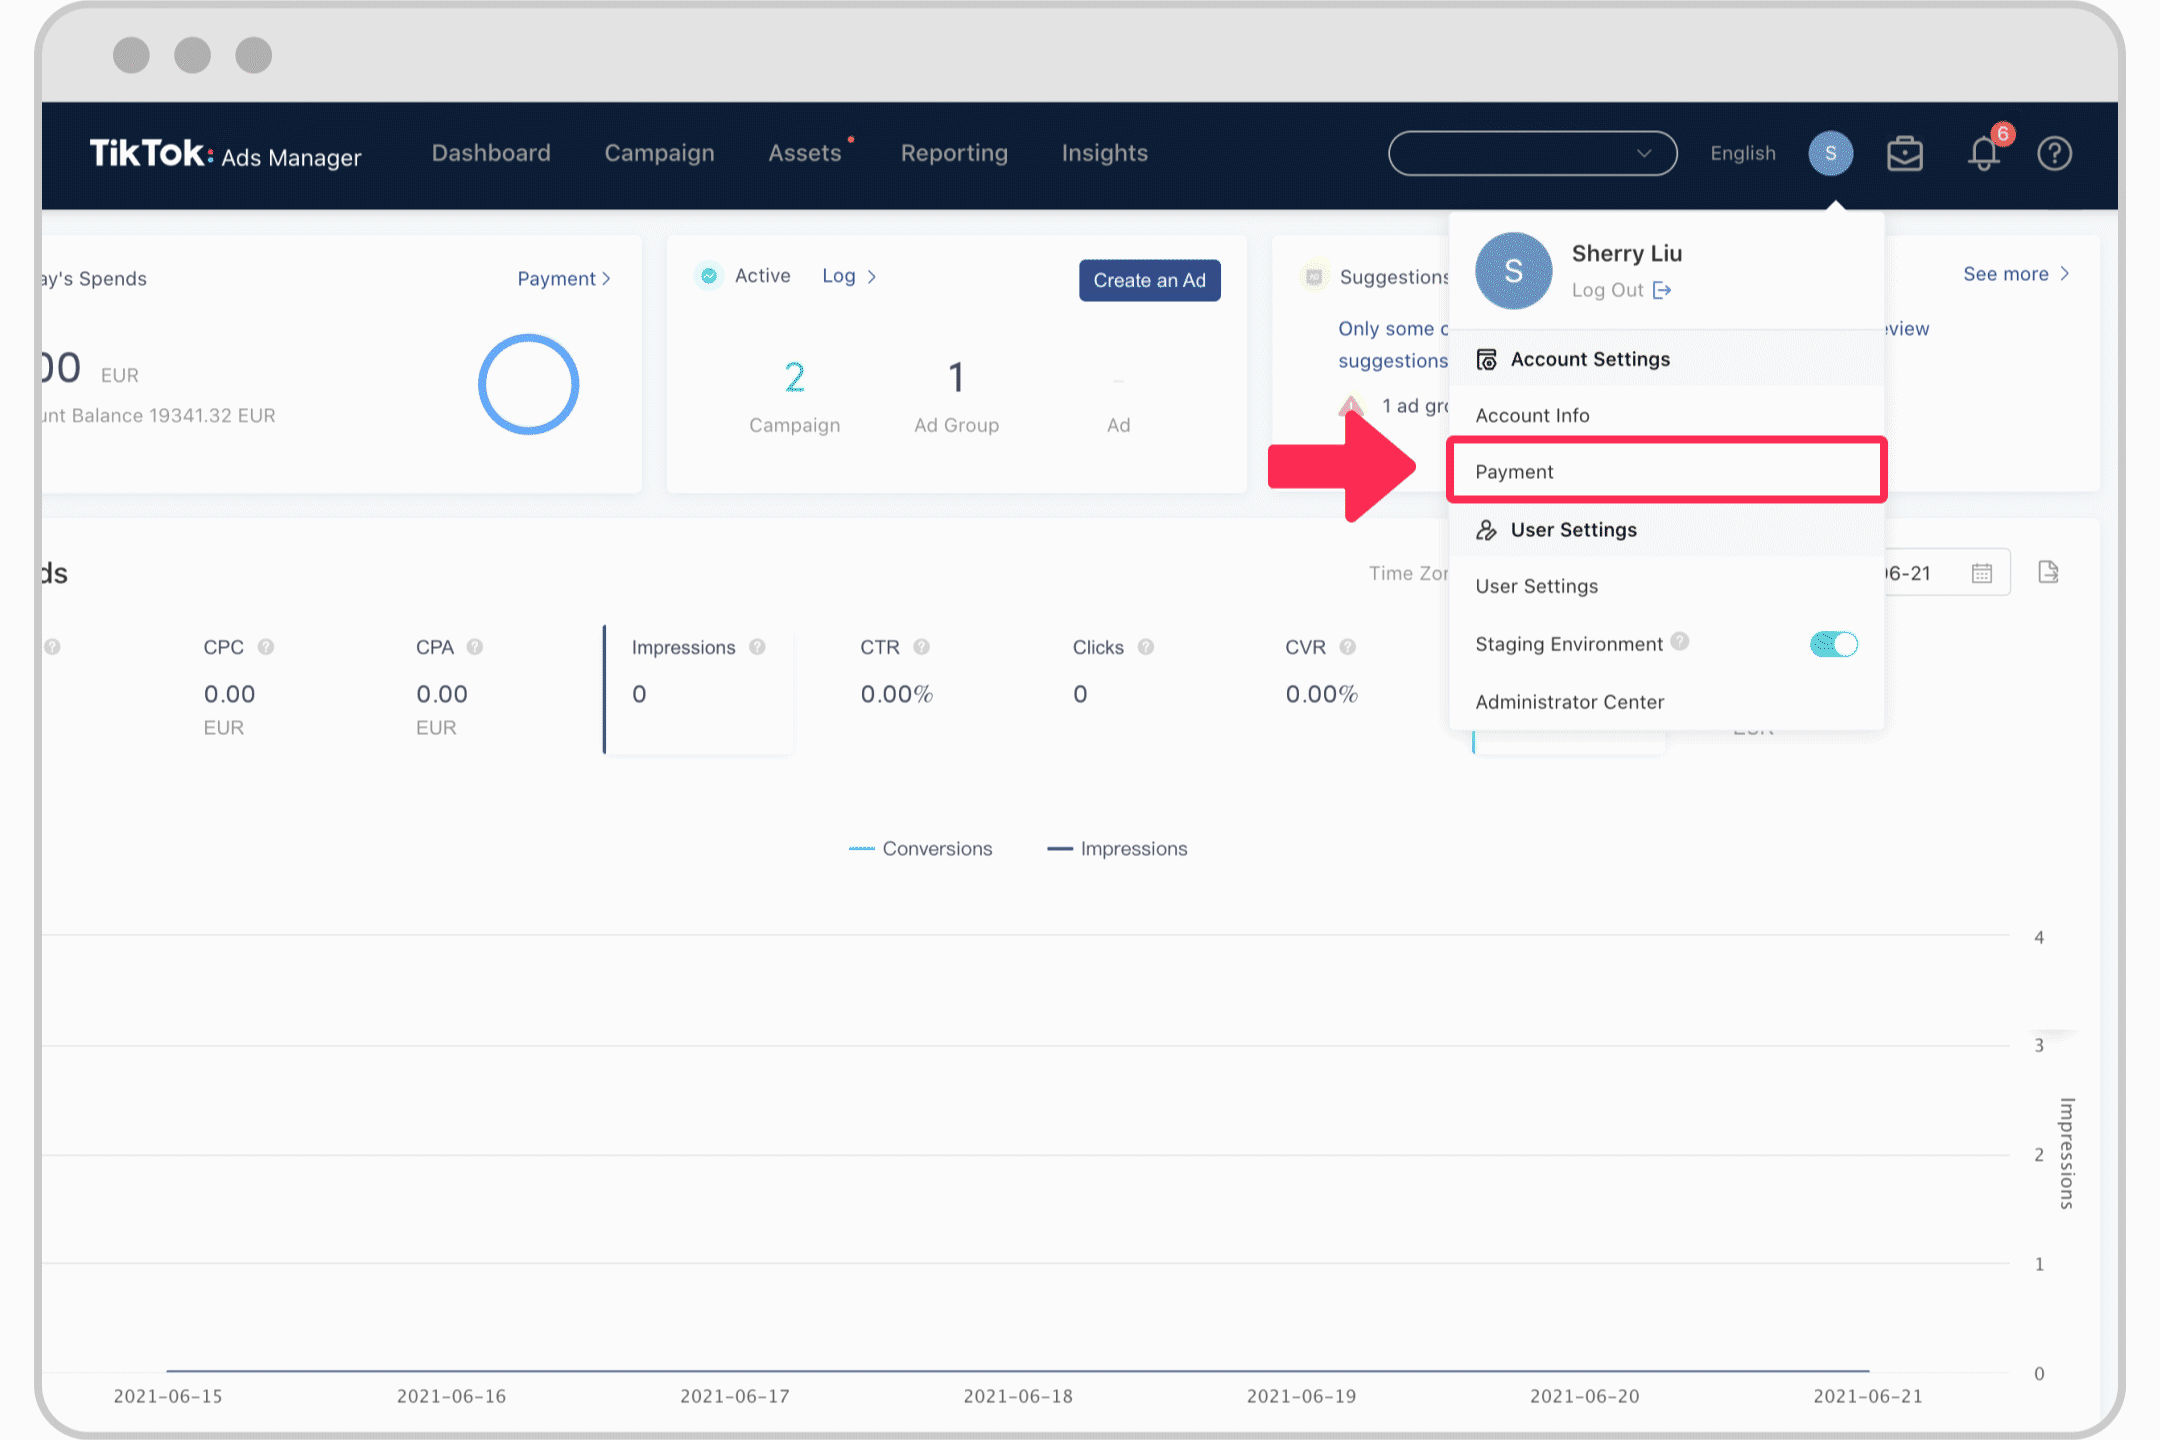Screen dimensions: 2160x1440
Task: Open the notifications panel
Action: (x=1978, y=153)
